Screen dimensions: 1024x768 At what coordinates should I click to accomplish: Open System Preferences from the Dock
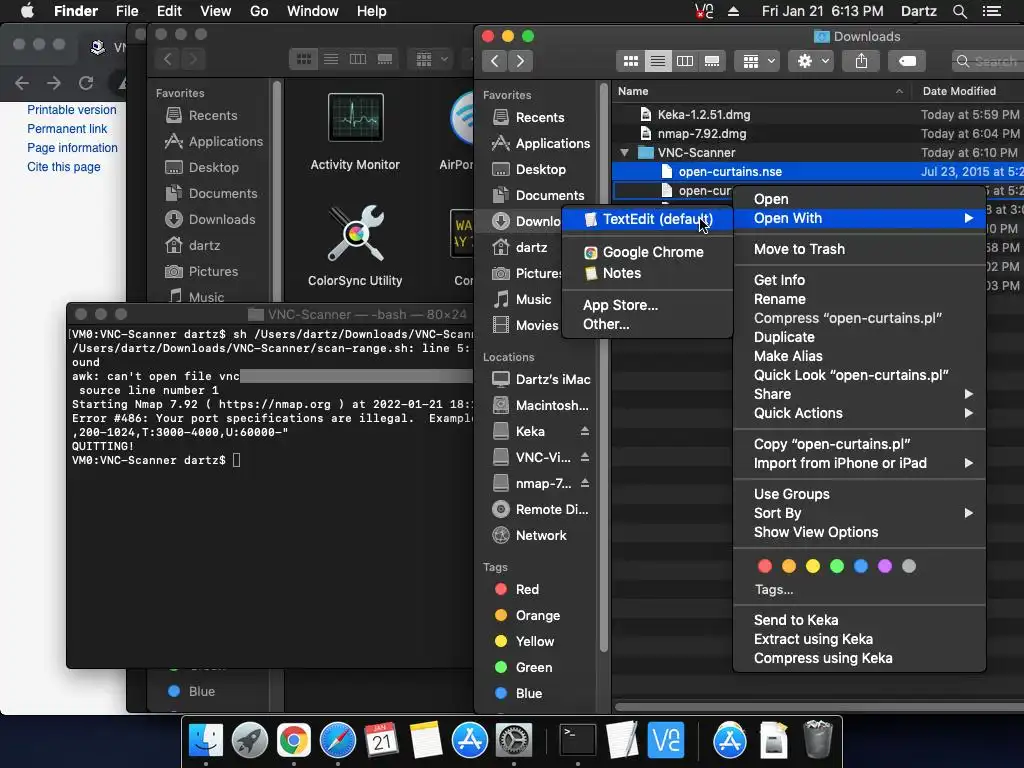(514, 741)
